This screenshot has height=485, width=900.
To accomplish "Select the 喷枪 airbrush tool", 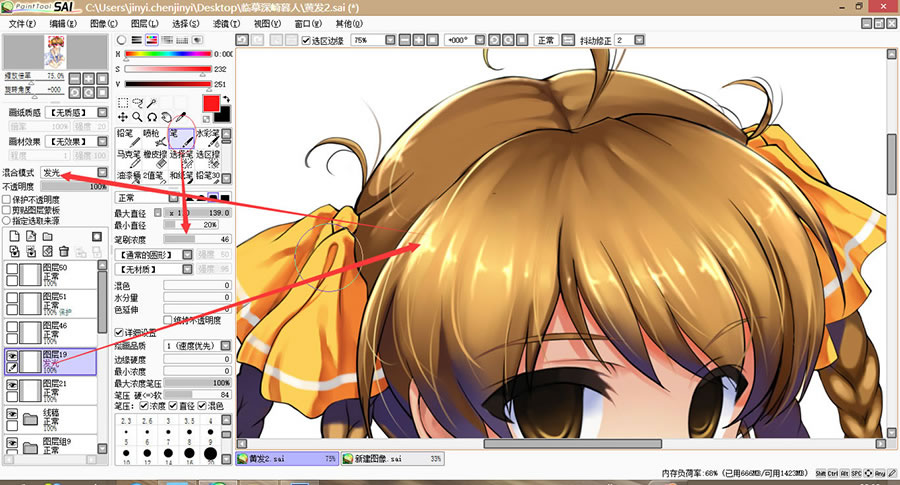I will pos(153,138).
